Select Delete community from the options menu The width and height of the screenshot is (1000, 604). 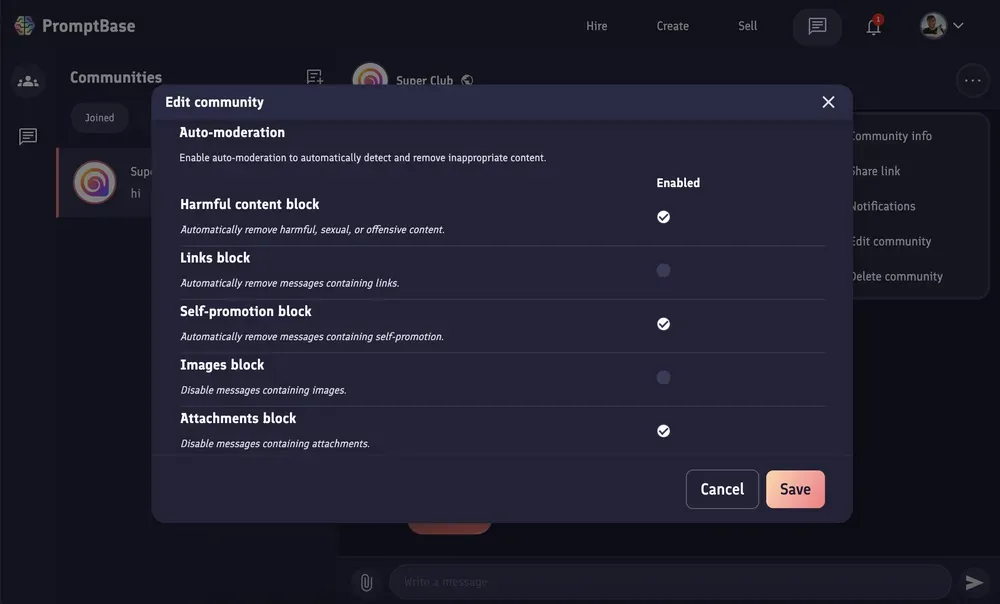(896, 276)
